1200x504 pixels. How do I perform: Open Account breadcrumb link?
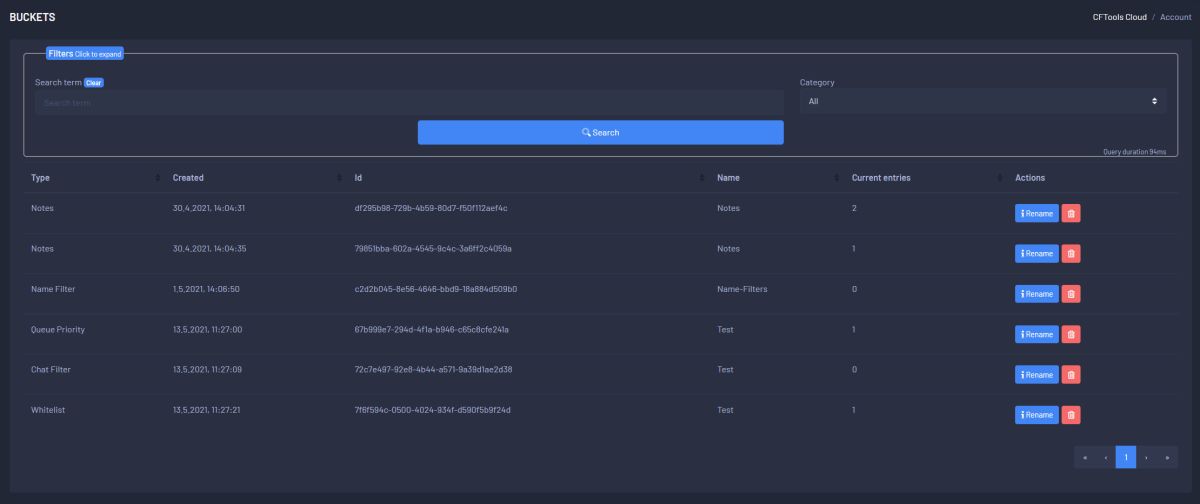(x=1175, y=17)
